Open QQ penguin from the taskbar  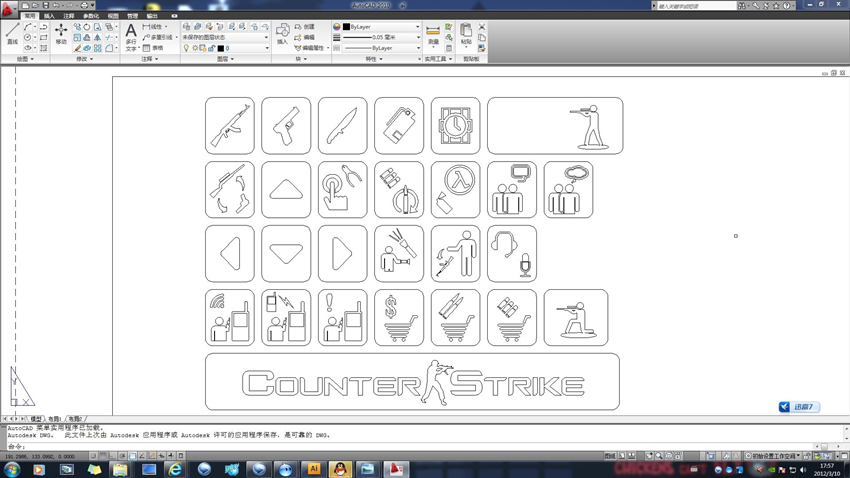coord(340,469)
